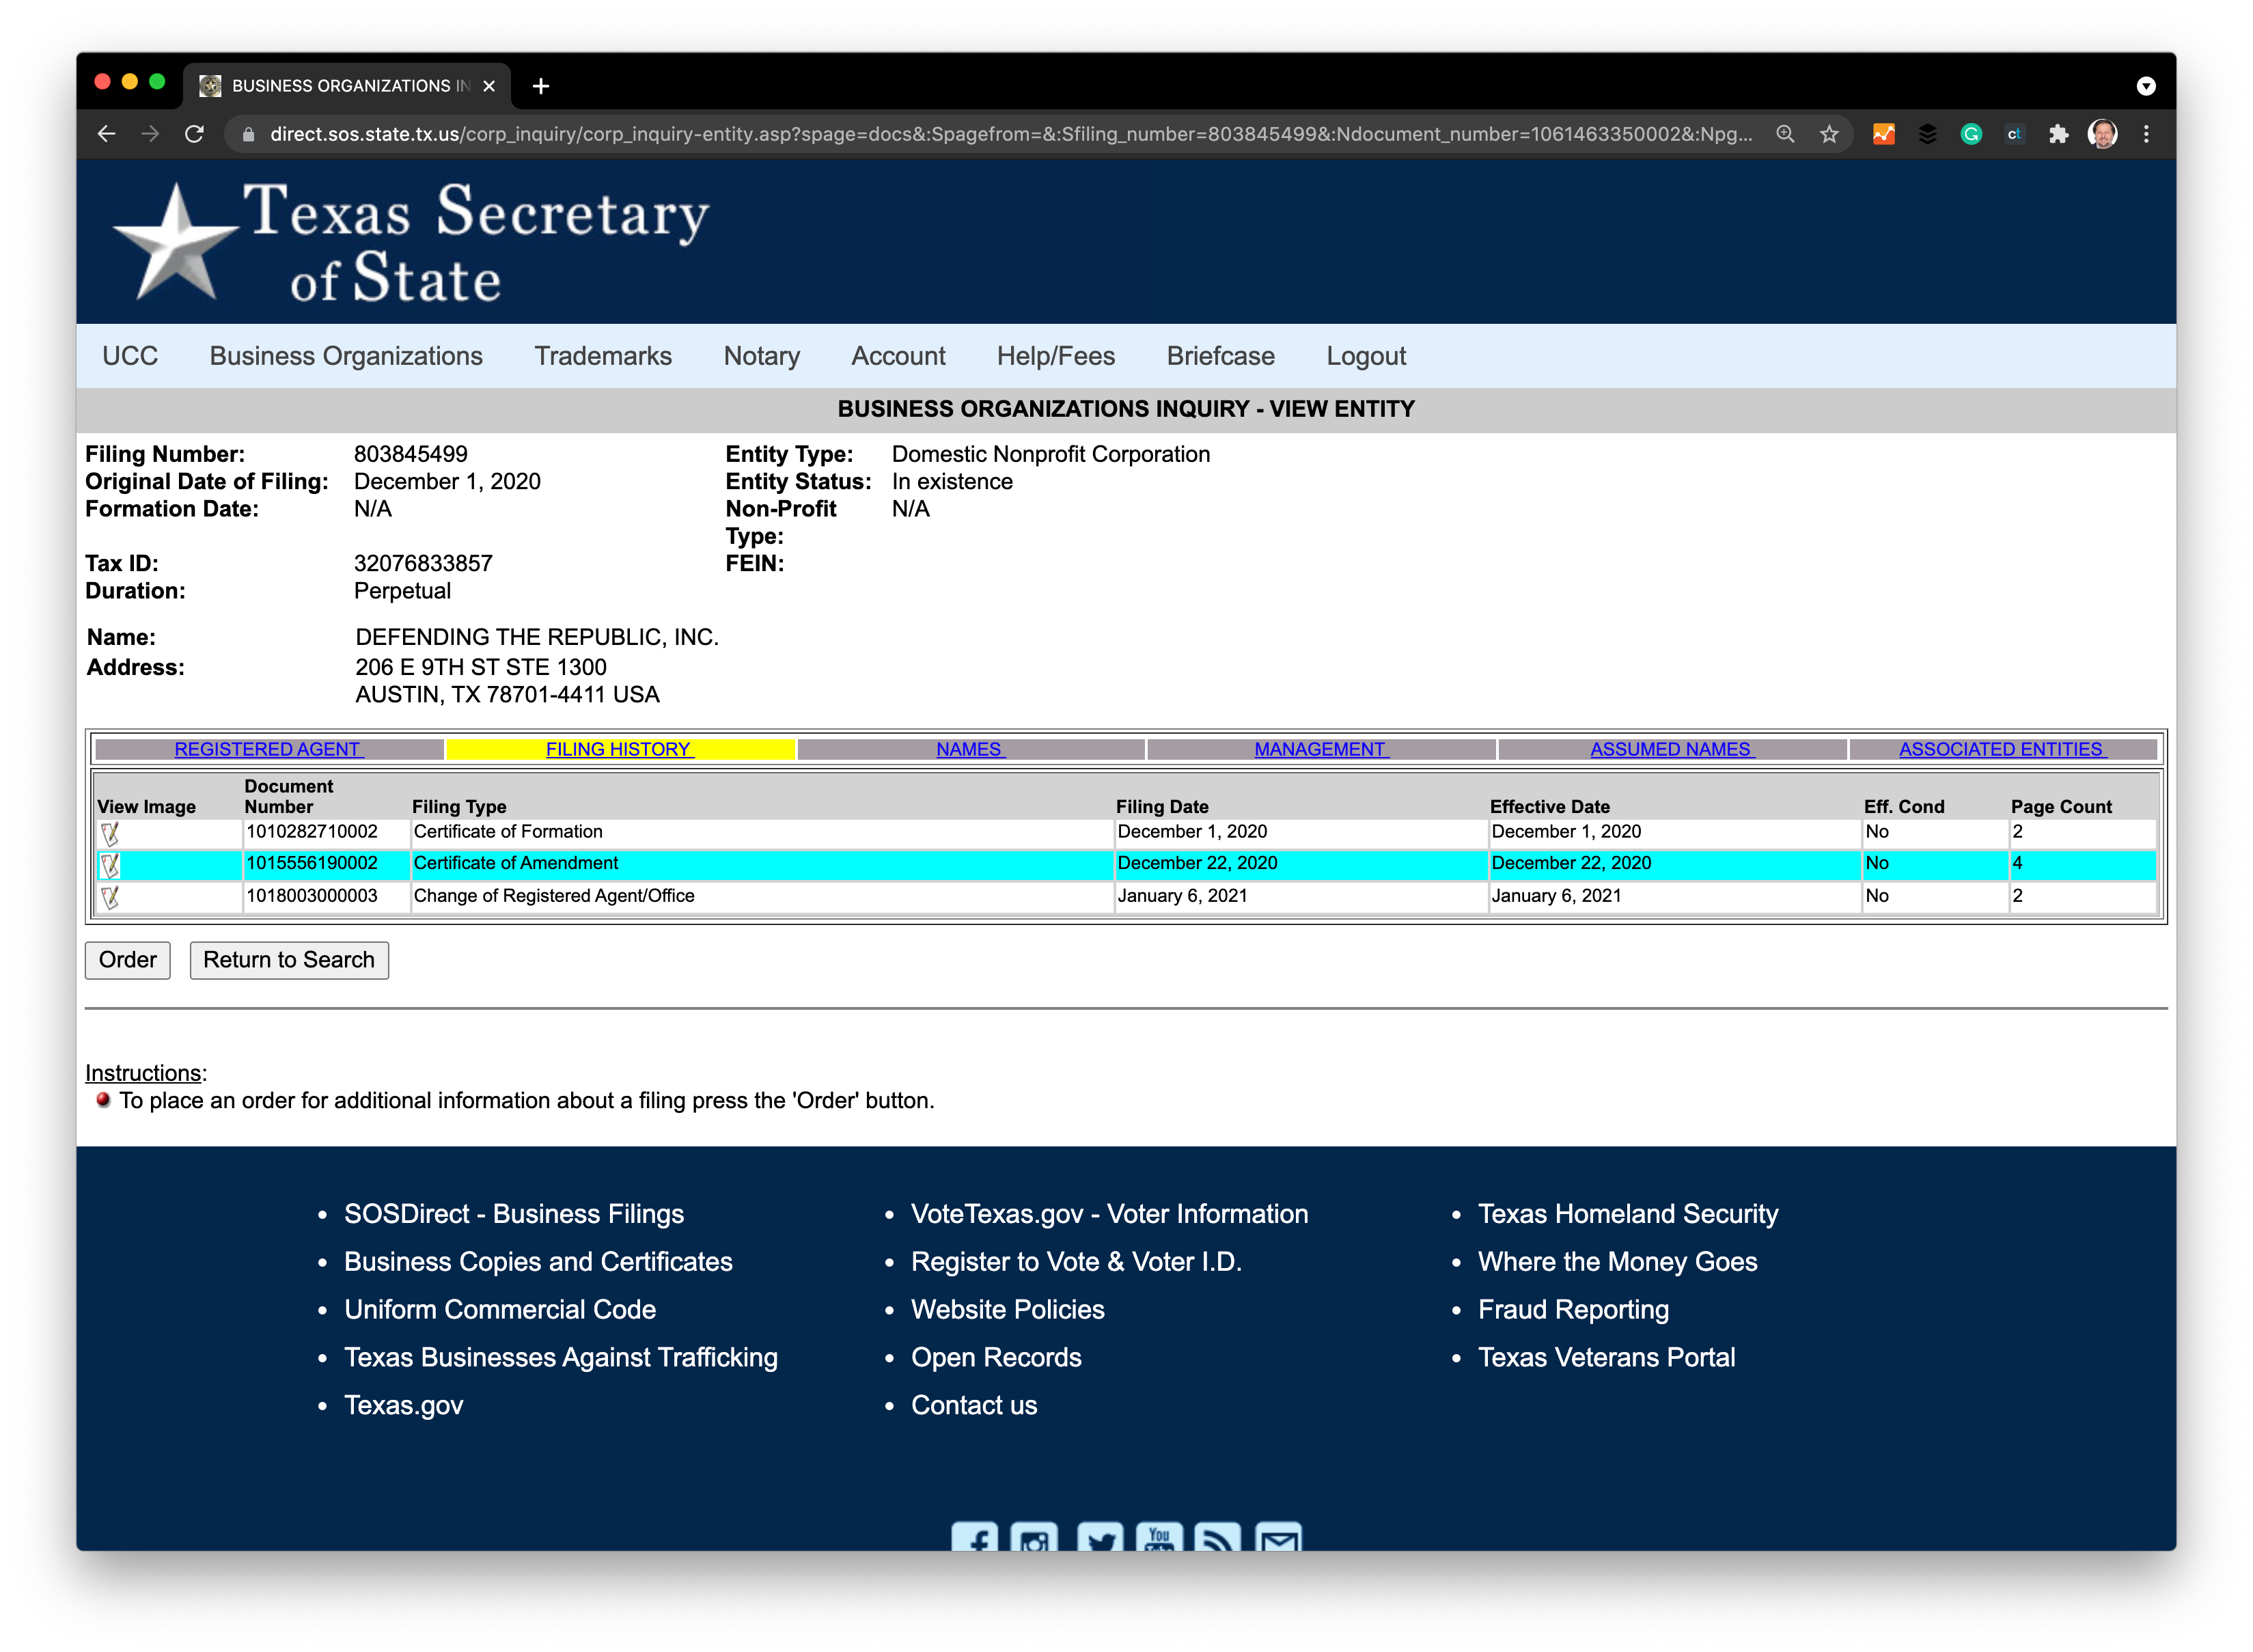This screenshot has width=2253, height=1652.
Task: Open Texas Veterans Portal link
Action: click(x=1607, y=1358)
